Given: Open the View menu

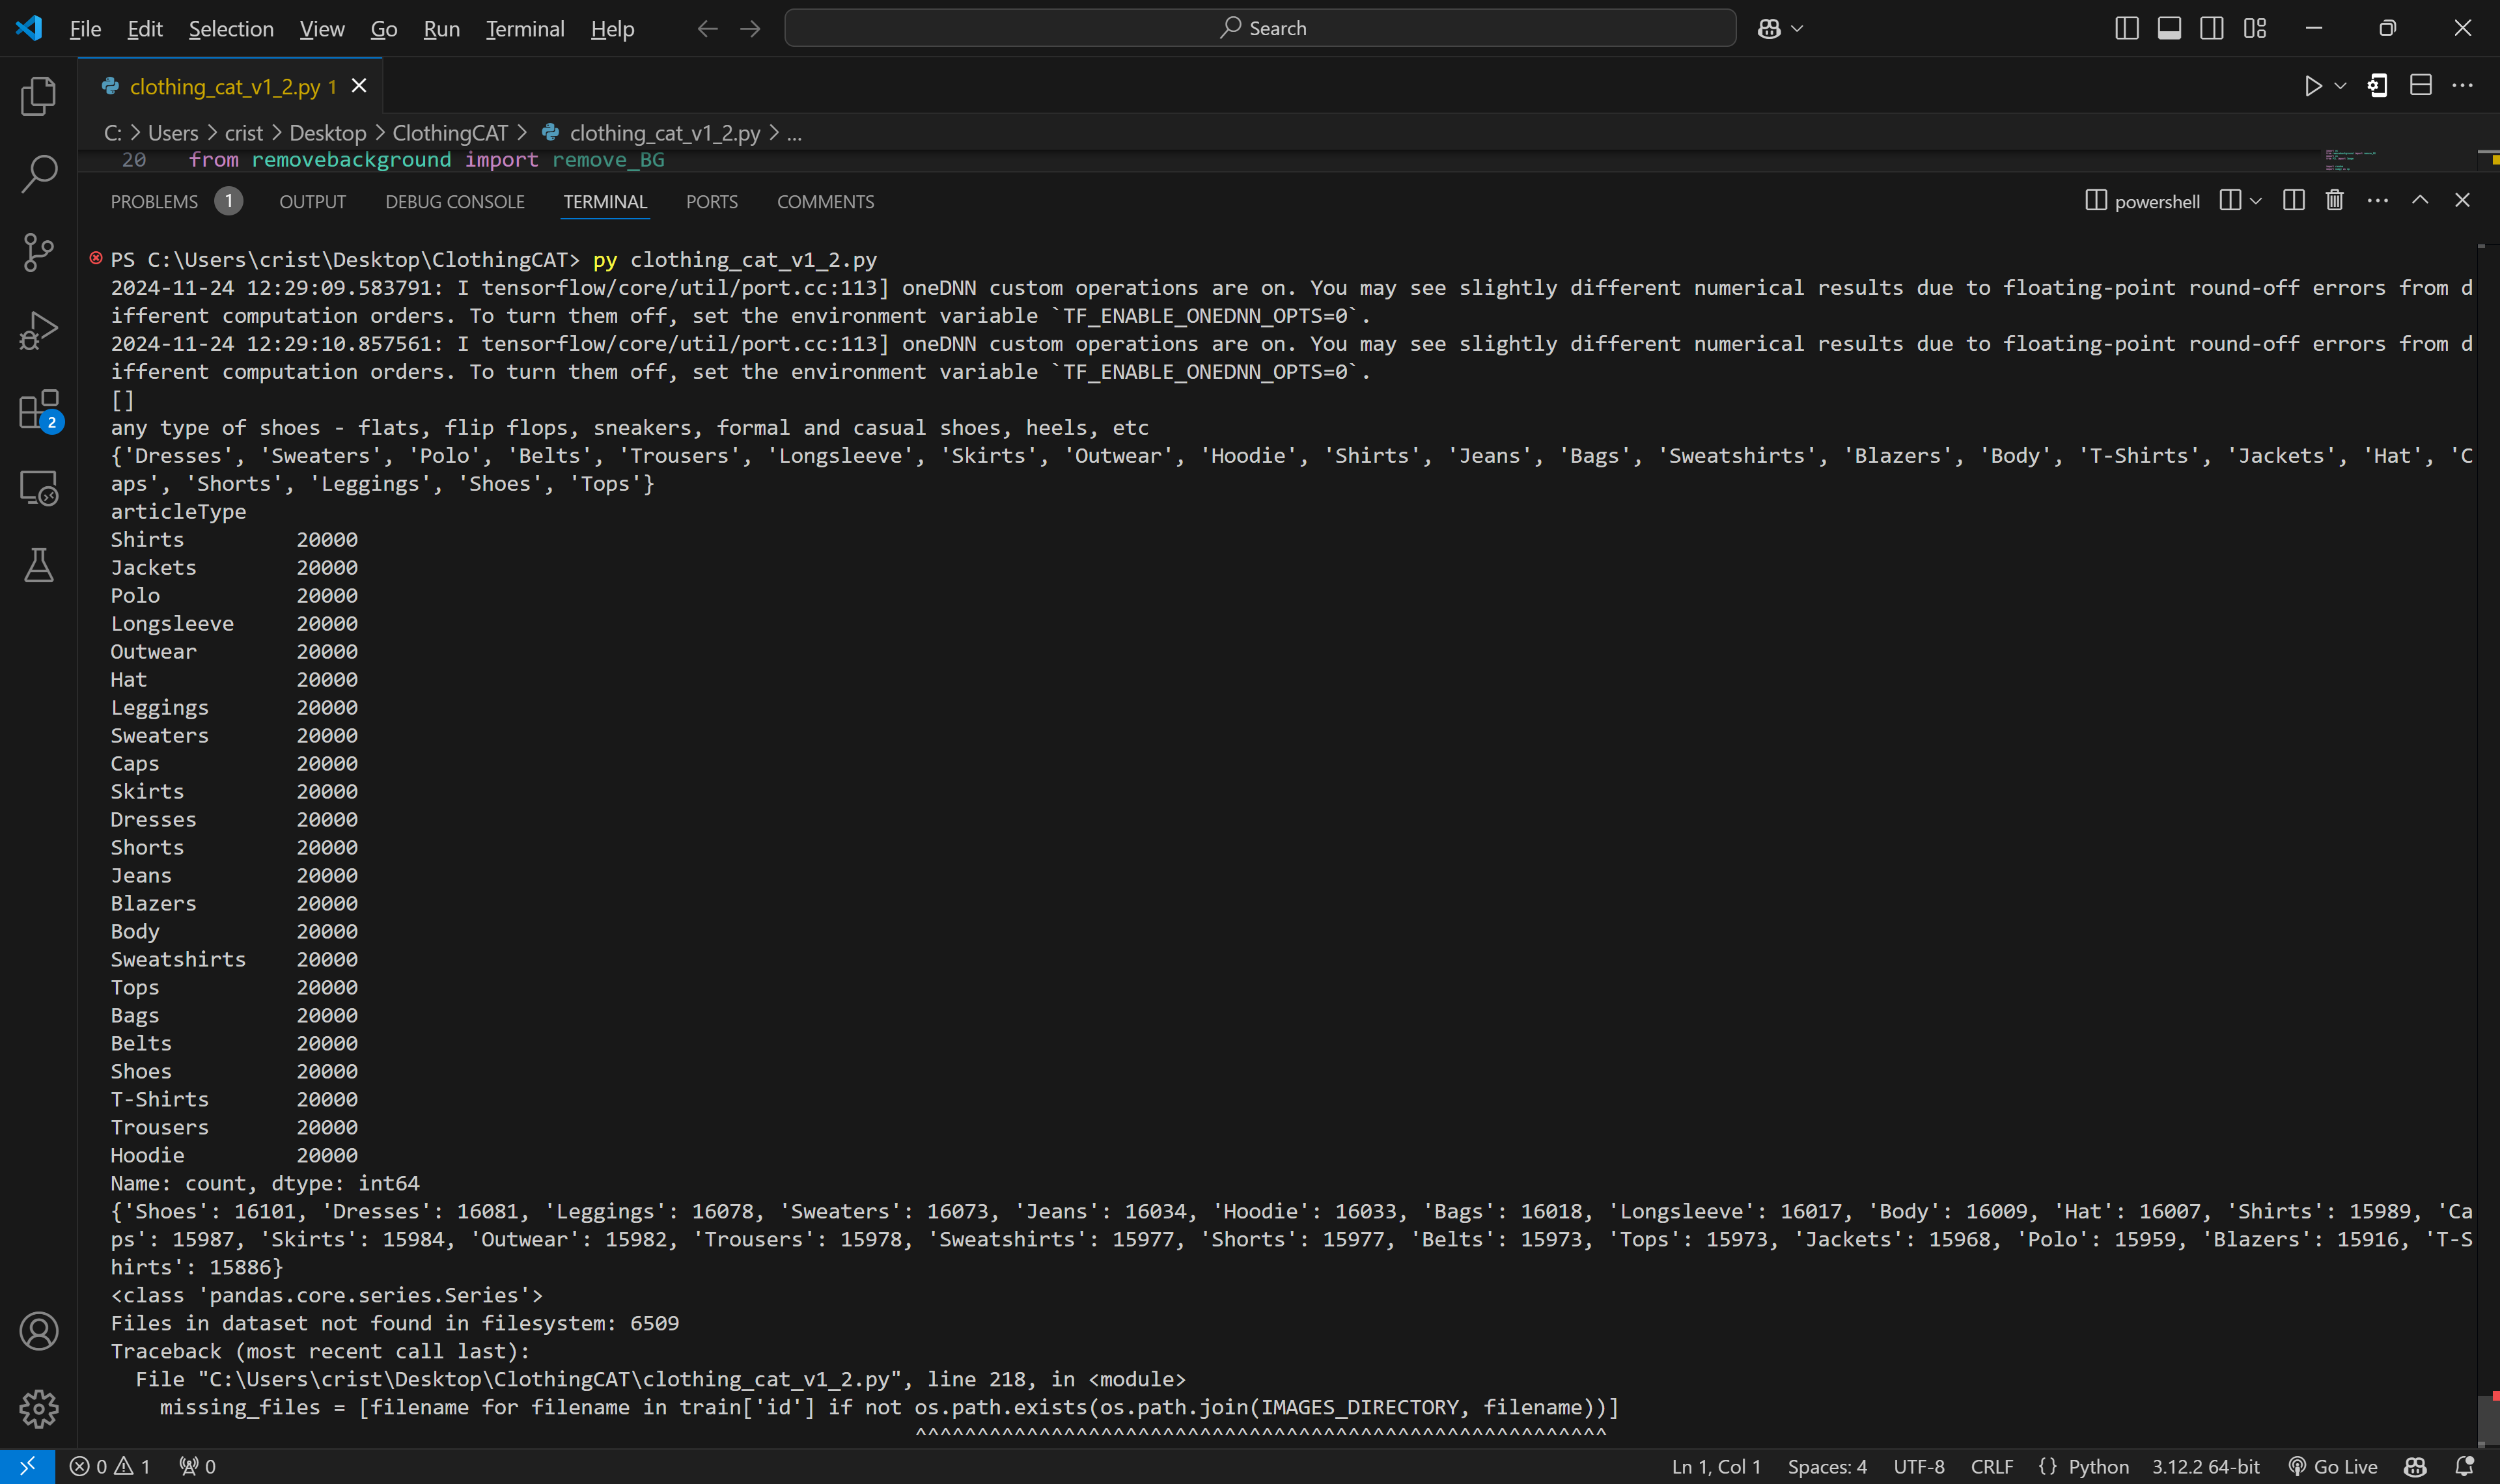Looking at the screenshot, I should pyautogui.click(x=322, y=28).
